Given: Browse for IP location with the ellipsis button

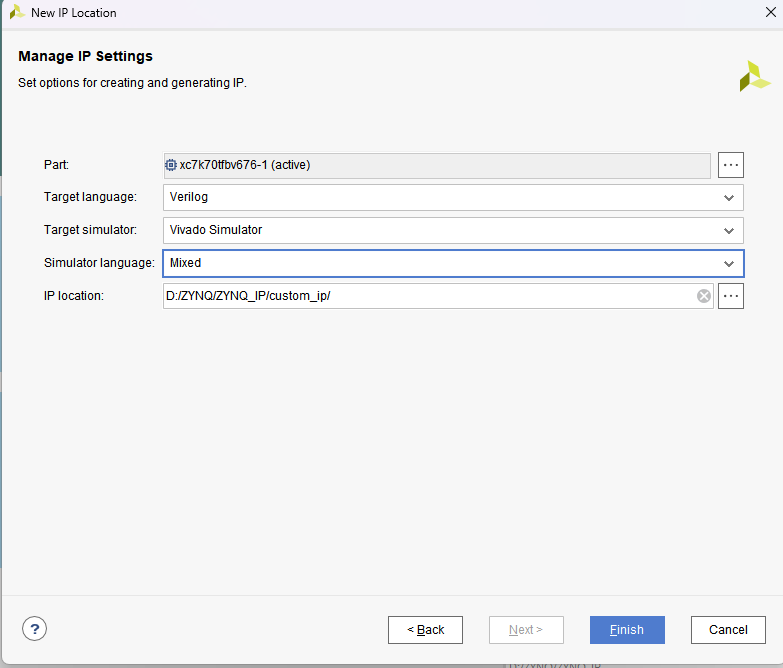Looking at the screenshot, I should (x=731, y=296).
